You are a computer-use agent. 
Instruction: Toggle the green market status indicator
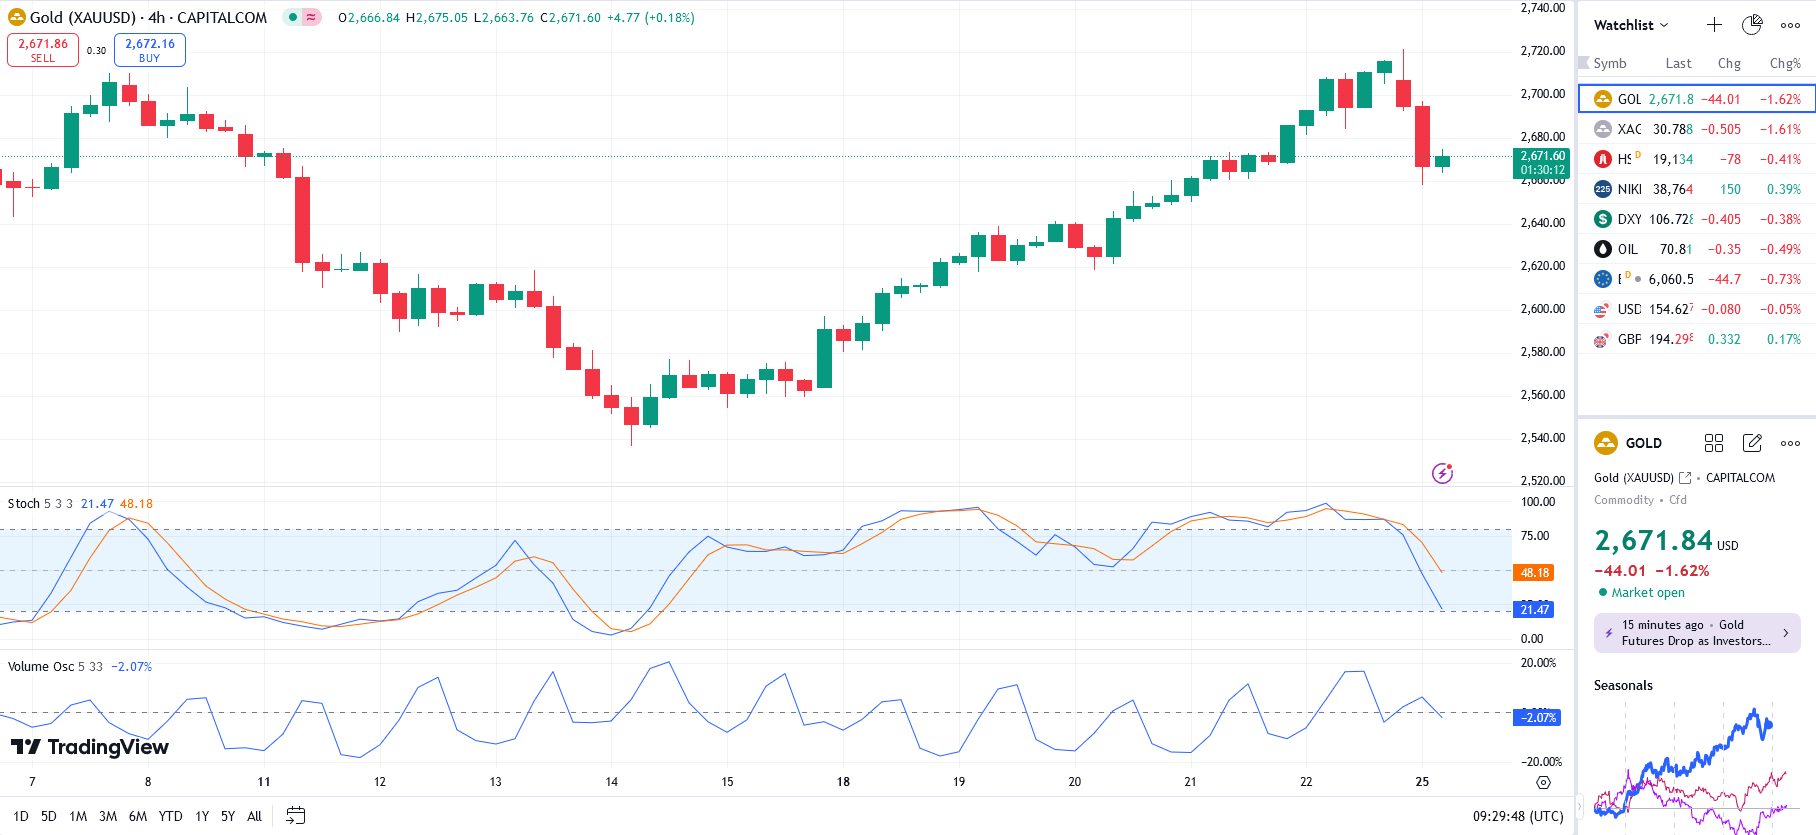pyautogui.click(x=293, y=17)
